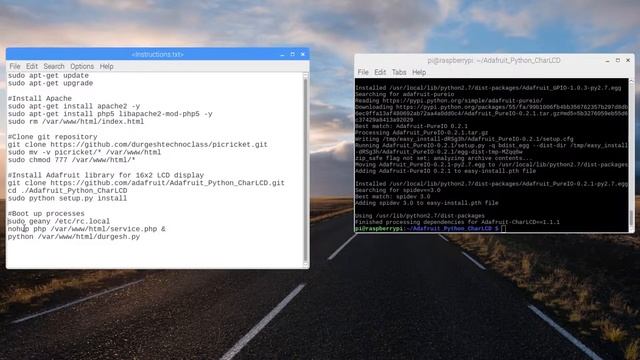Click the terminal prompt line

point(430,229)
